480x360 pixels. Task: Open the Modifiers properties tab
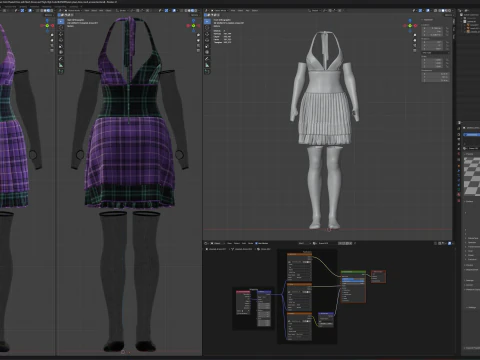(x=459, y=171)
